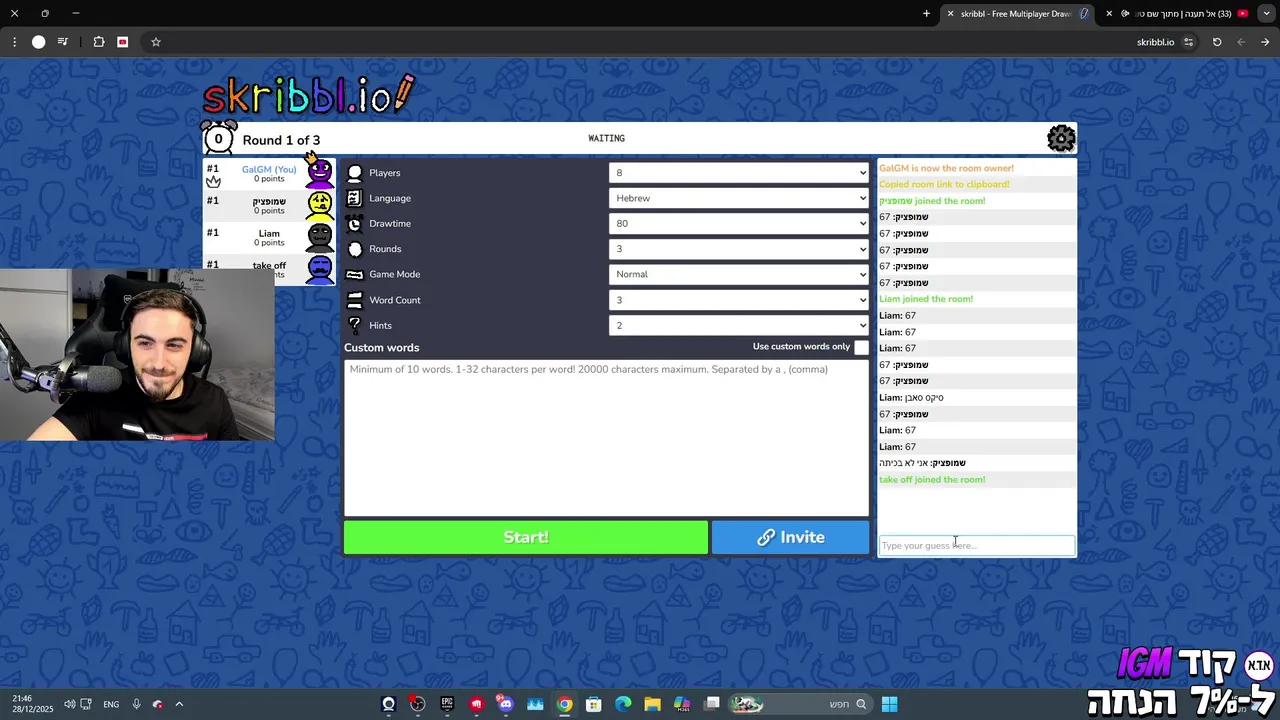Click chat message 'take off joined the room!'
Screen dimensions: 1280x720
click(x=932, y=480)
